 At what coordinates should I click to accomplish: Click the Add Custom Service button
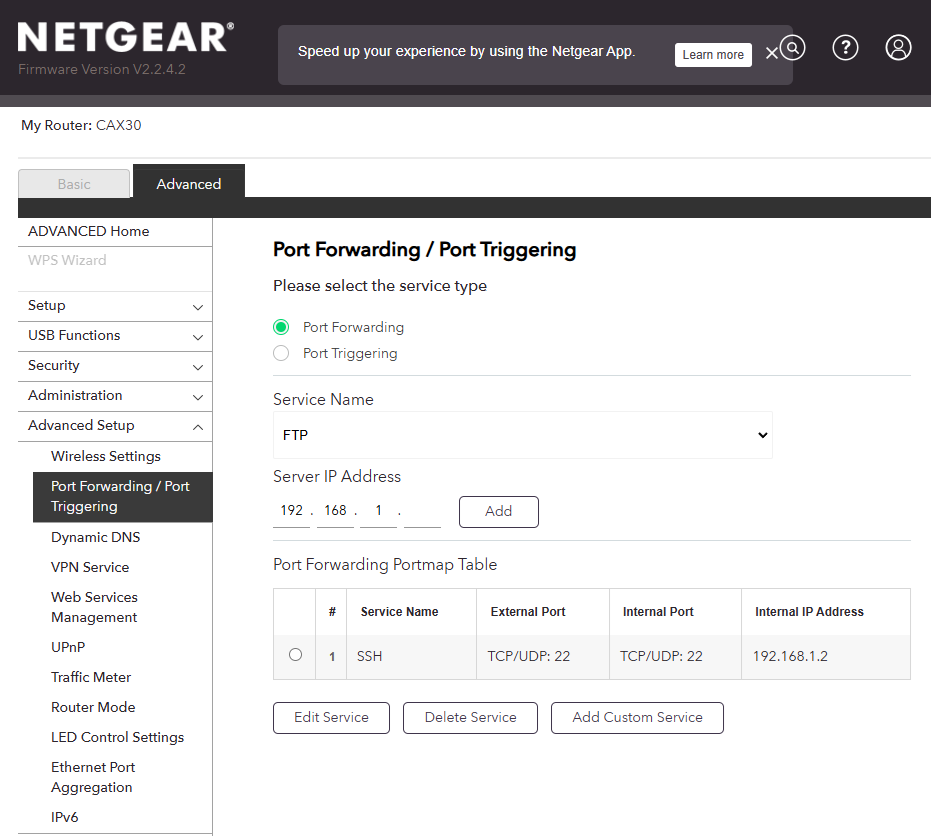click(x=637, y=717)
